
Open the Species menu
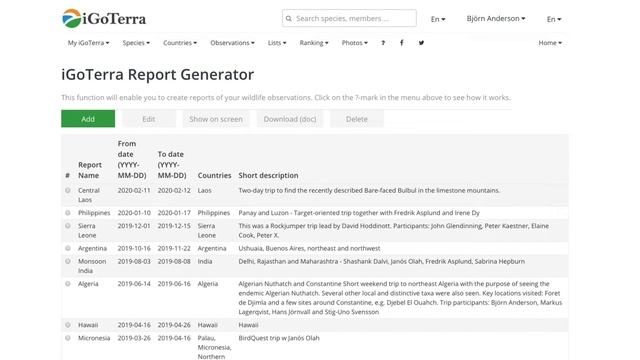pos(136,43)
